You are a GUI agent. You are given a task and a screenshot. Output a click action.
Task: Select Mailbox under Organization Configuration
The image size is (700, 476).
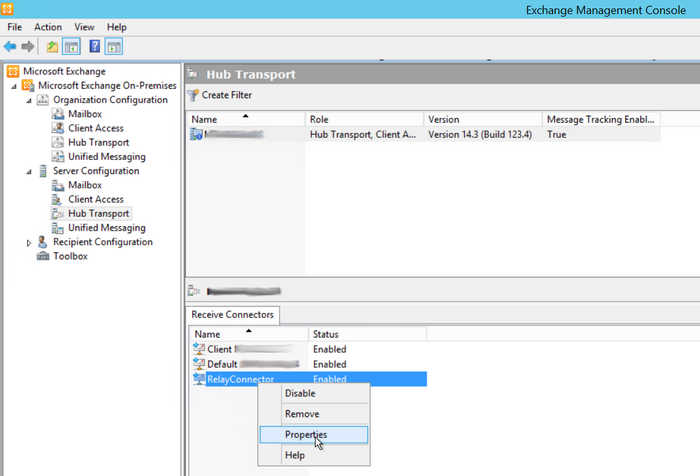point(85,114)
